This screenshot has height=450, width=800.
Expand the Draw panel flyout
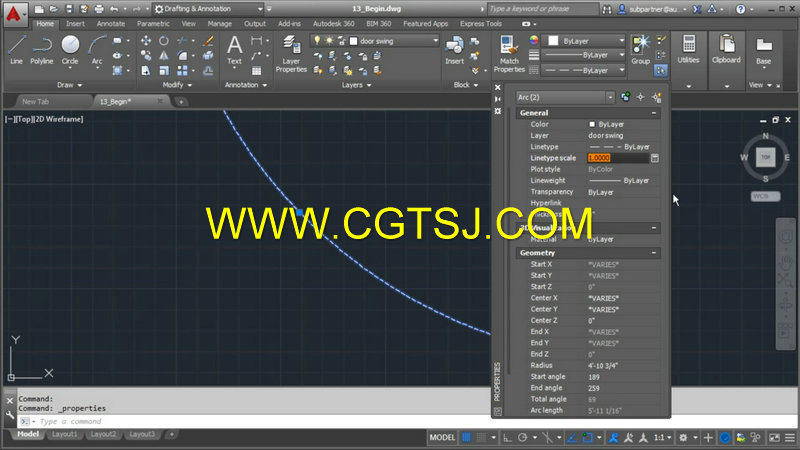coord(69,85)
